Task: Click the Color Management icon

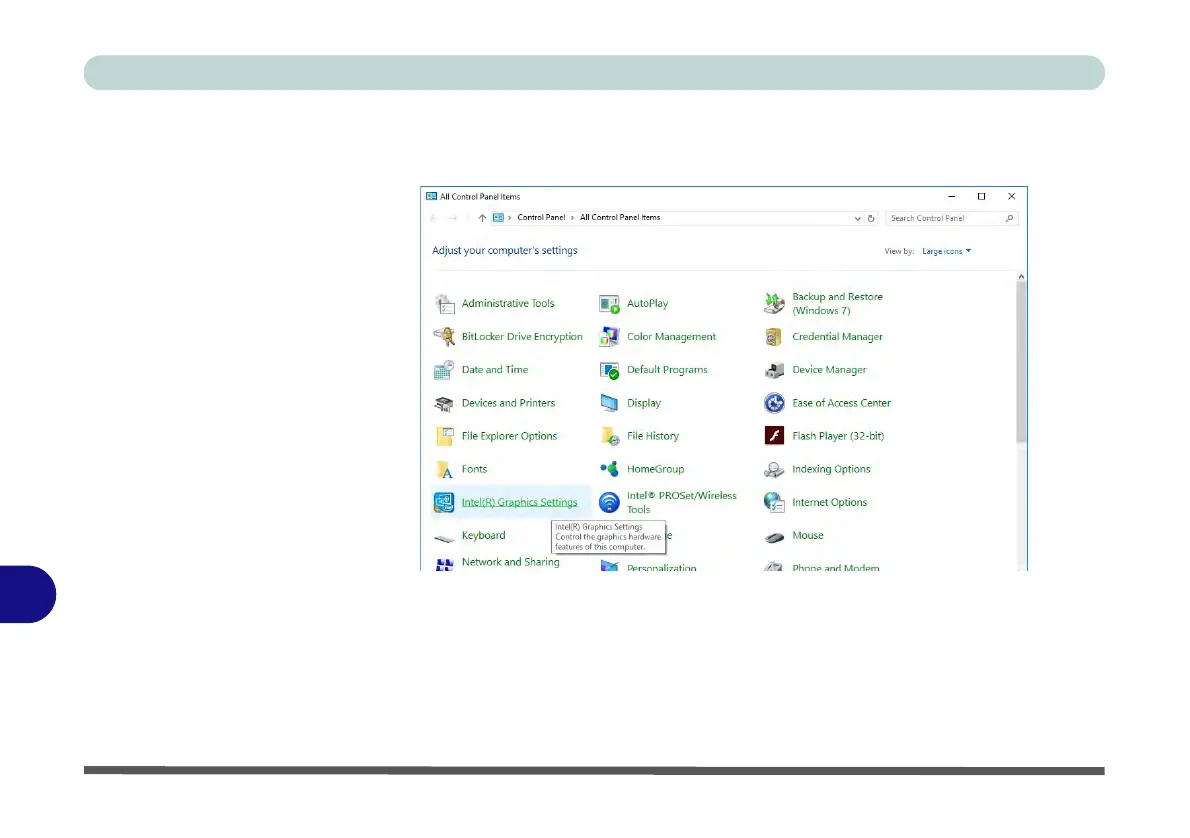Action: 609,337
